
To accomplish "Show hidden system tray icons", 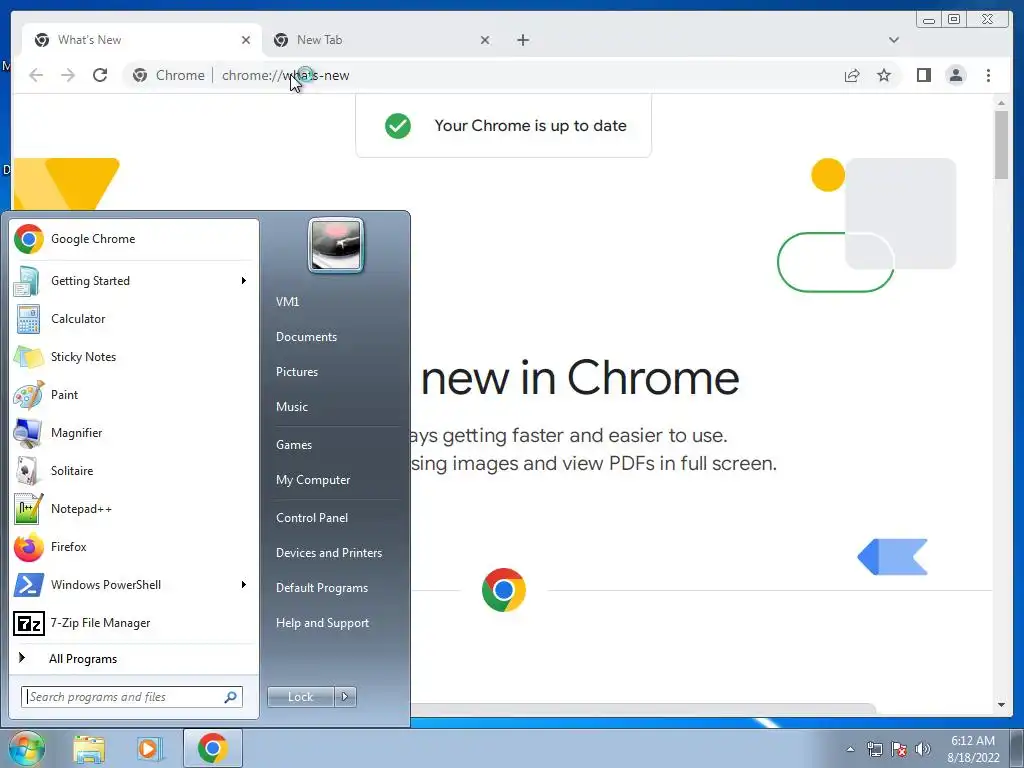I will [x=850, y=749].
